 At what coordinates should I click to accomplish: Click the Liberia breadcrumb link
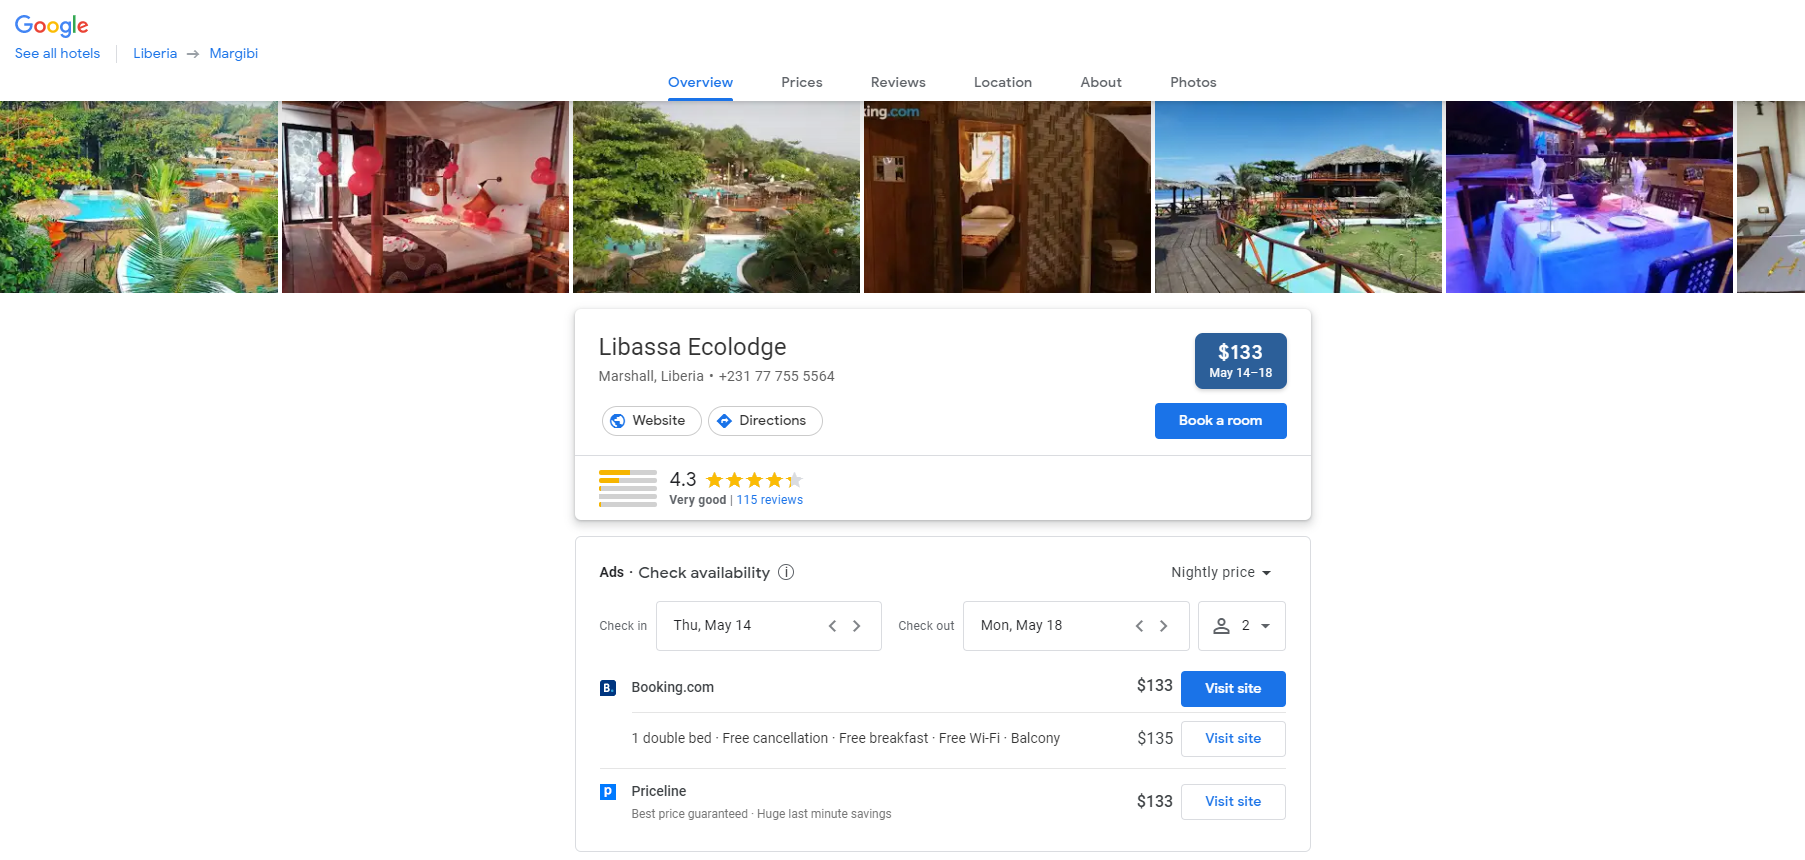click(155, 54)
